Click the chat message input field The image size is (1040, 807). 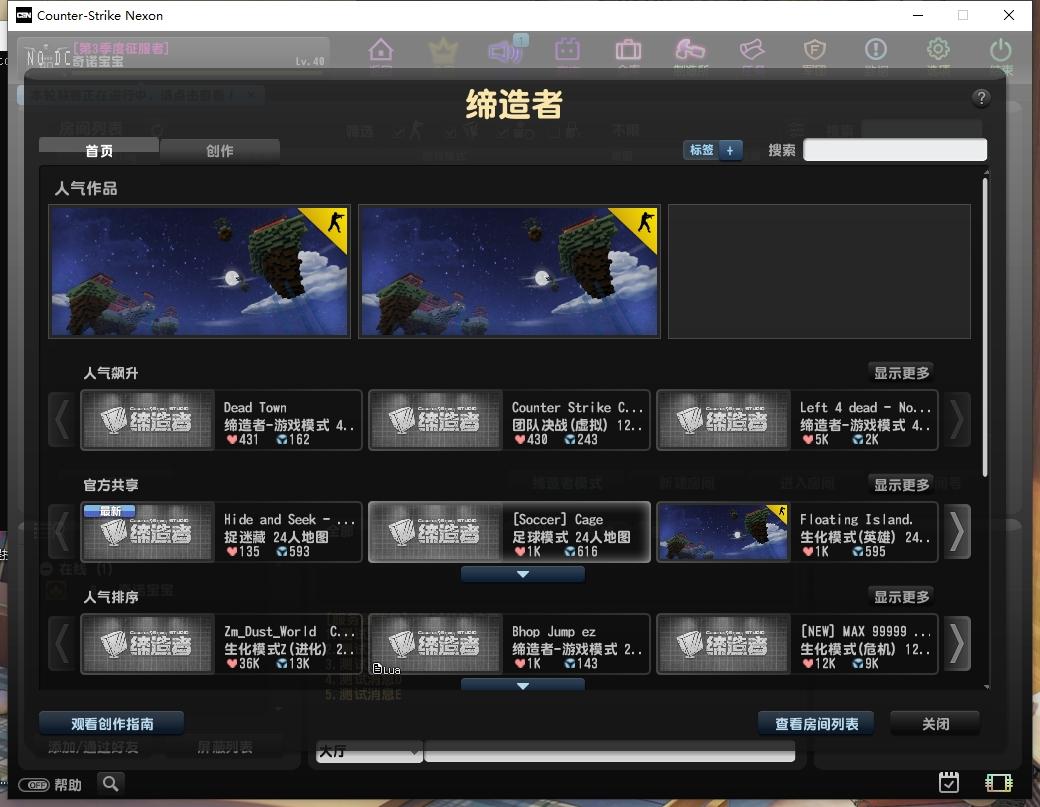(610, 751)
